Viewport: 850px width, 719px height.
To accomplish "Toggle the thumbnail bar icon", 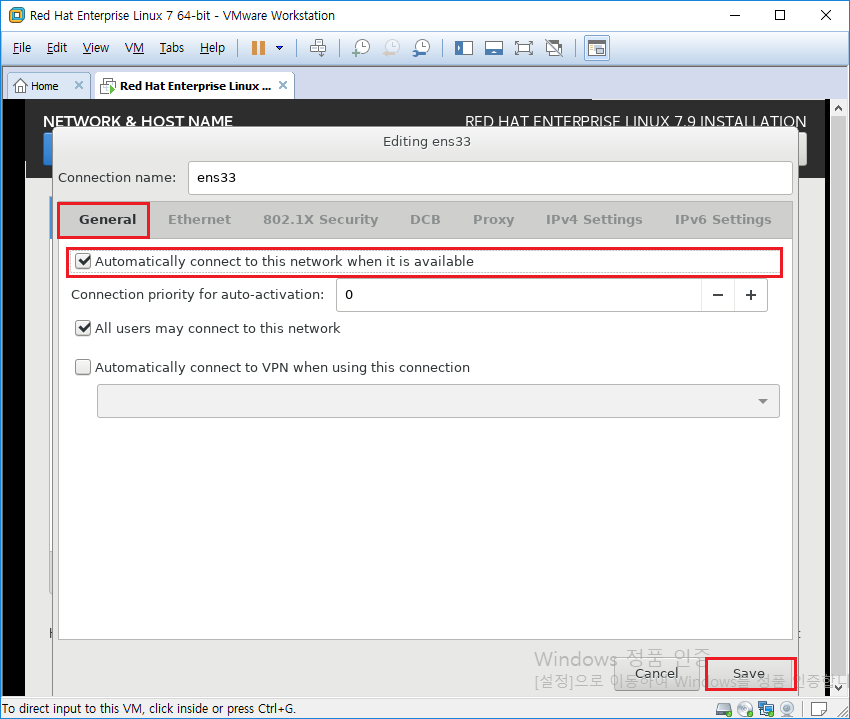I will [x=494, y=48].
